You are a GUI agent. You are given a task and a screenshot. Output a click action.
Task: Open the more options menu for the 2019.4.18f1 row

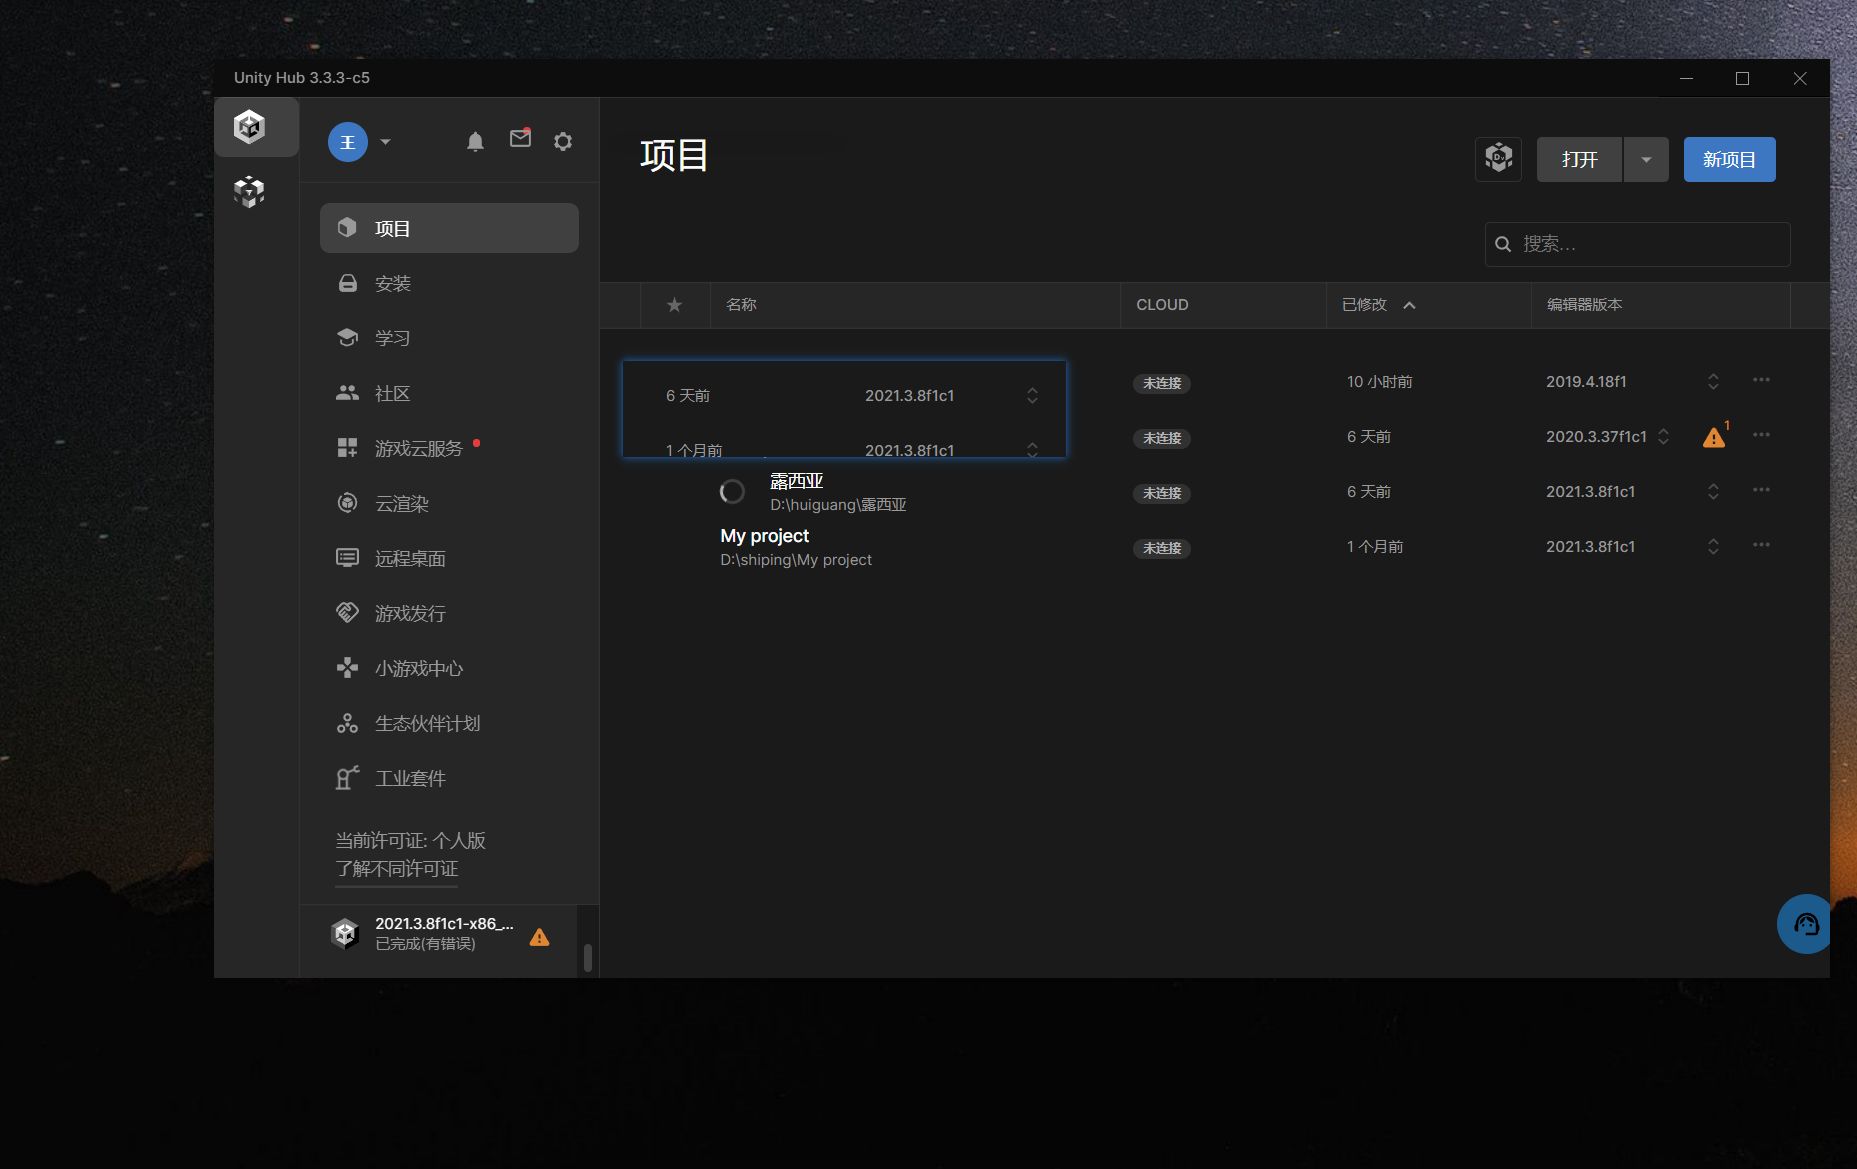tap(1761, 380)
